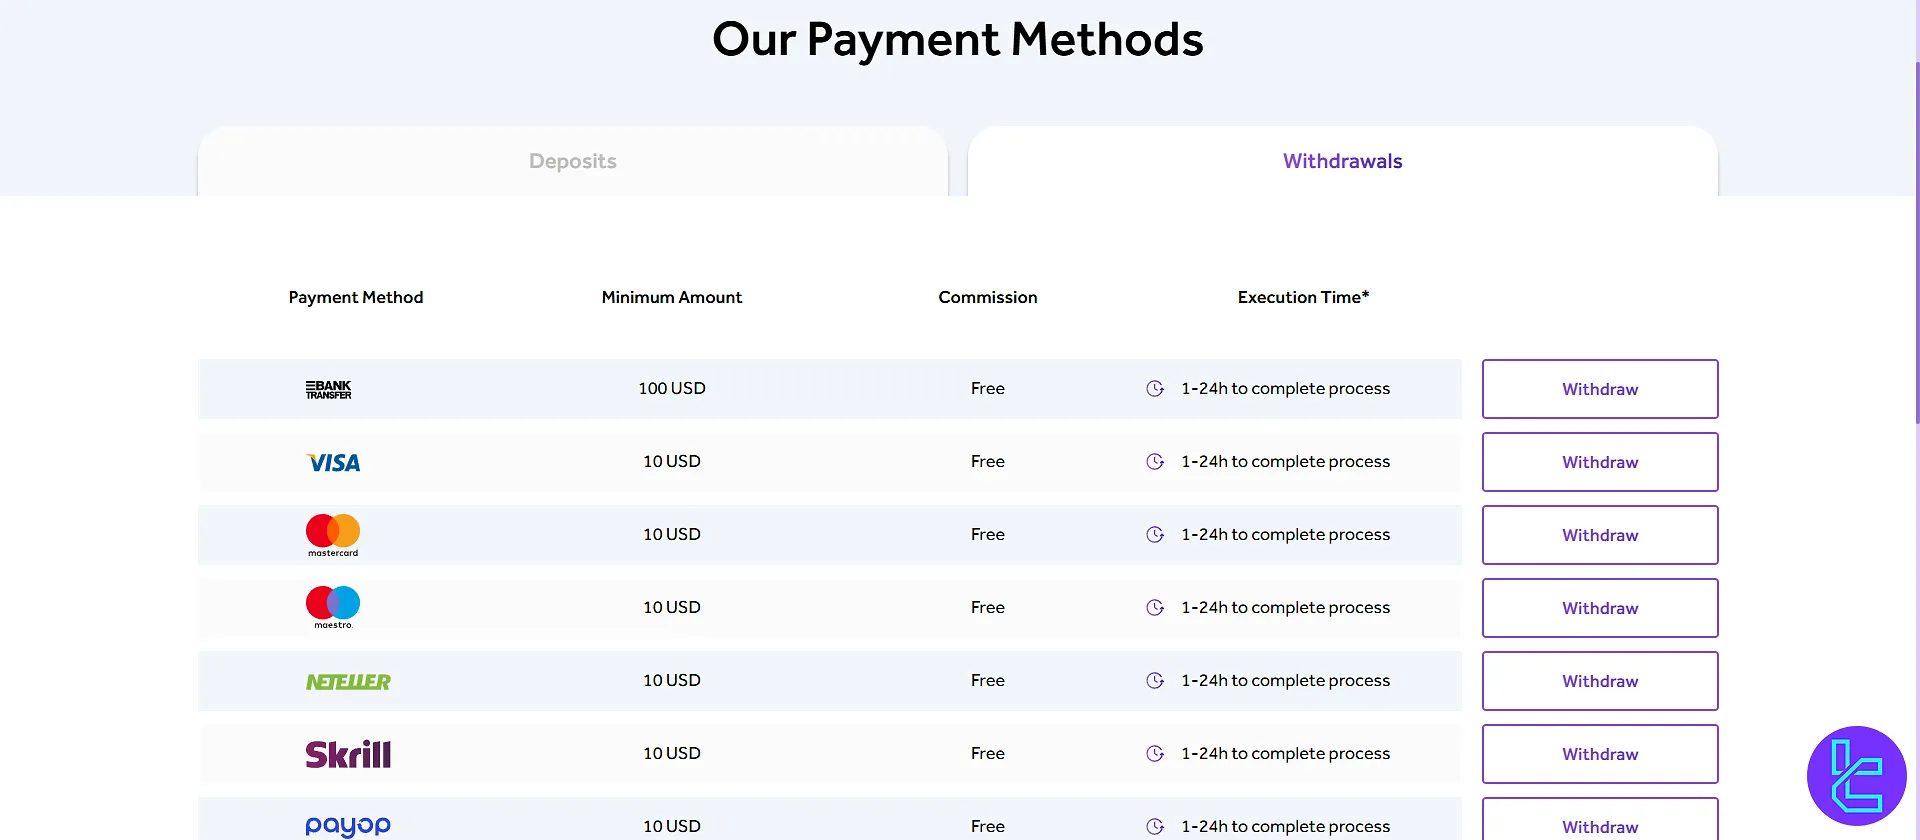Click the clock icon in Bank Transfer row
Viewport: 1920px width, 840px height.
click(1155, 389)
